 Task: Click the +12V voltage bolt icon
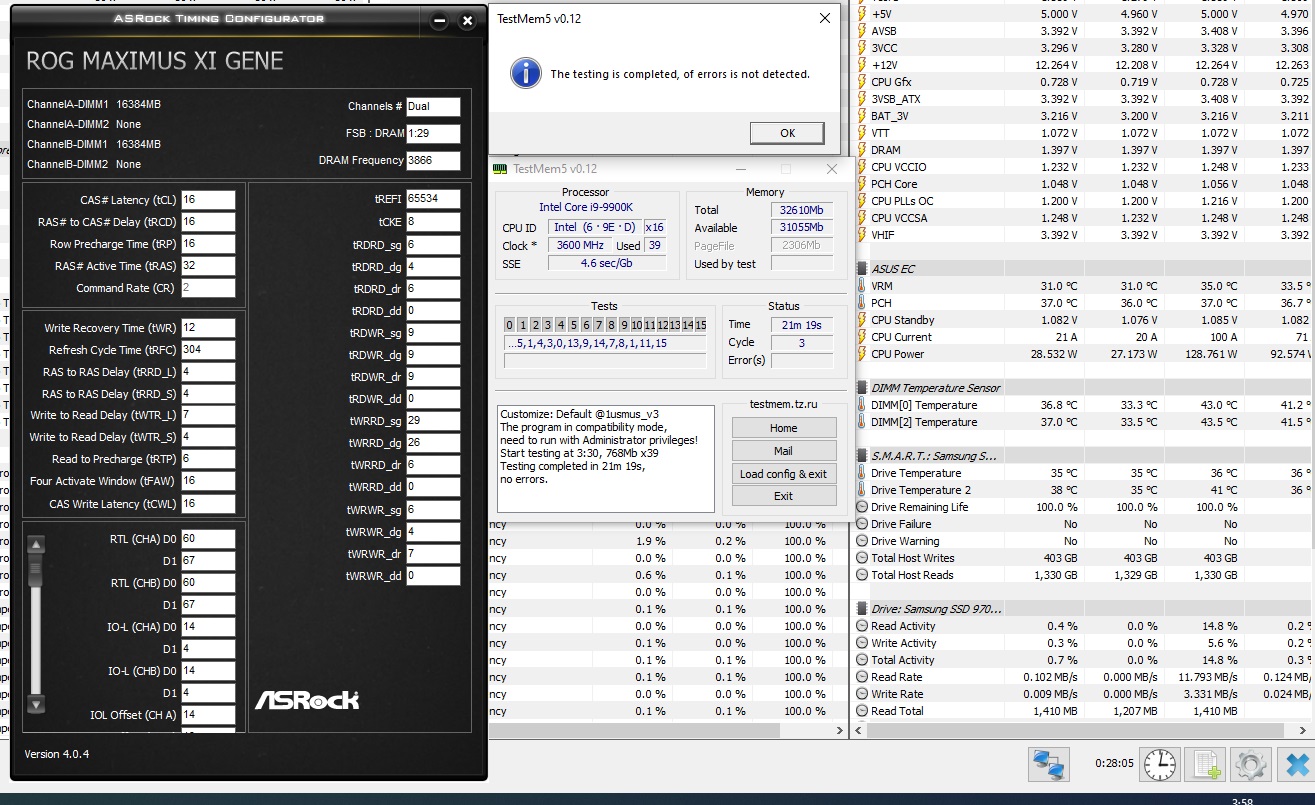pos(862,65)
